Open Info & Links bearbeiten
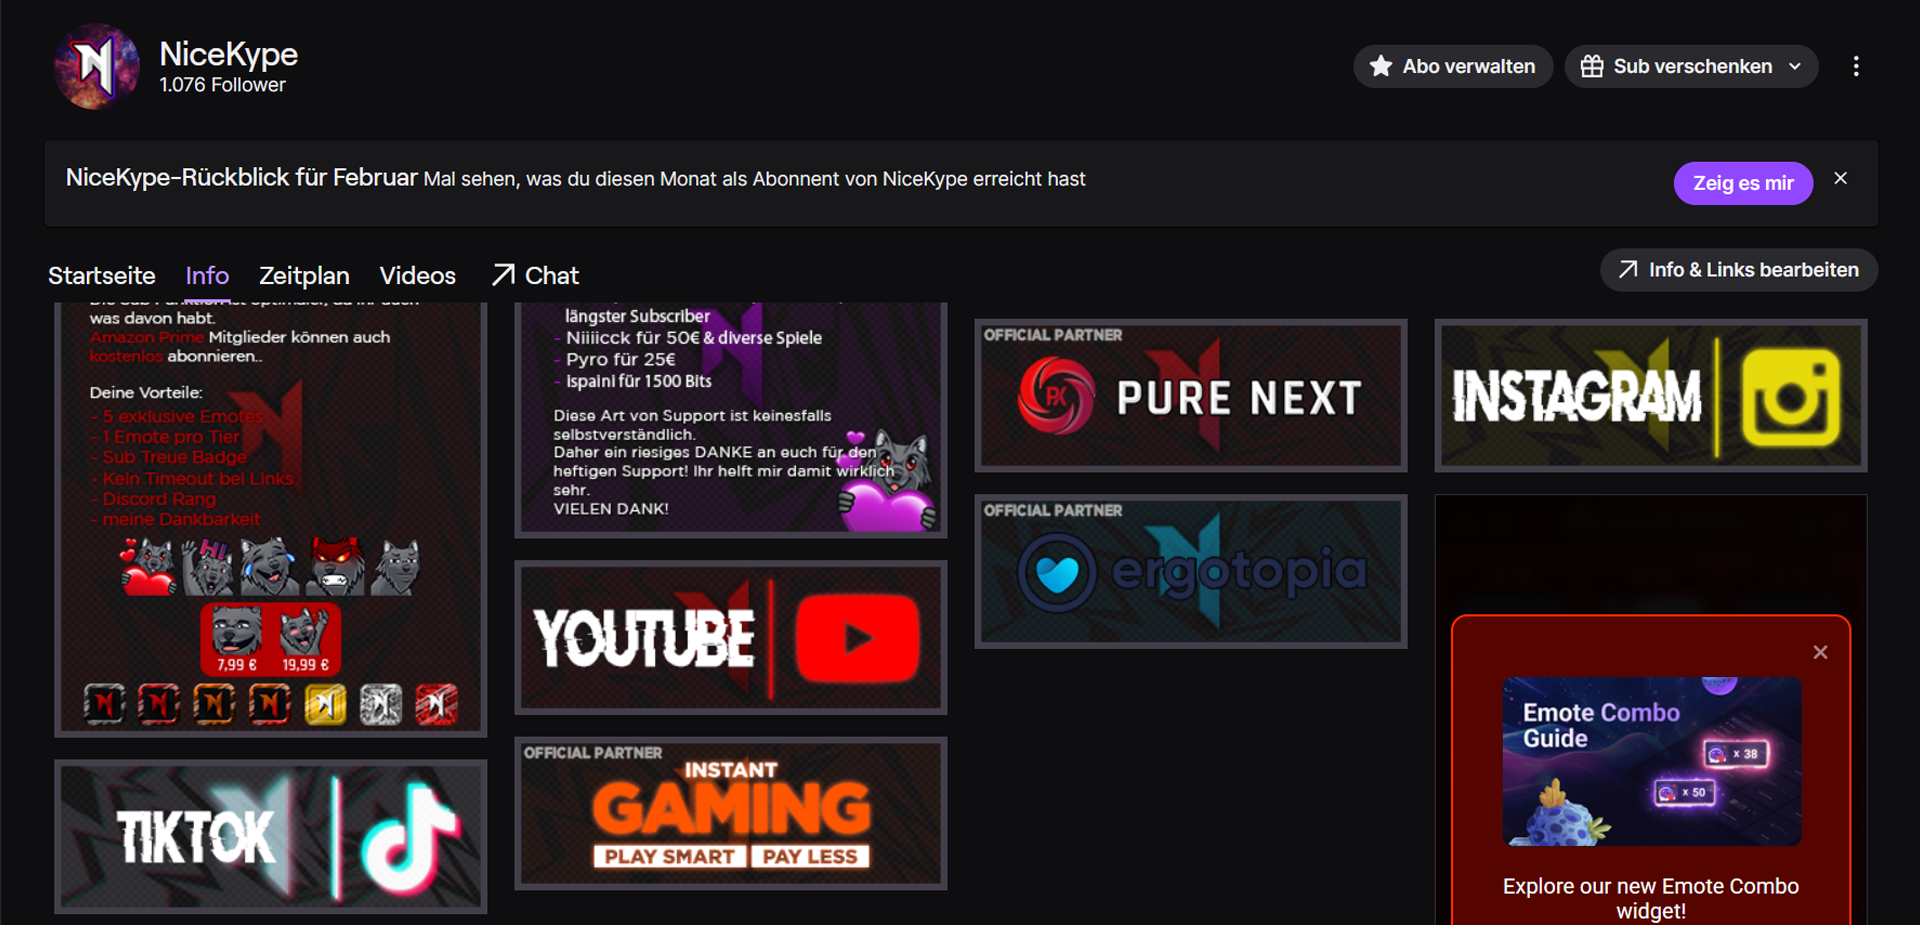The image size is (1920, 925). point(1738,270)
